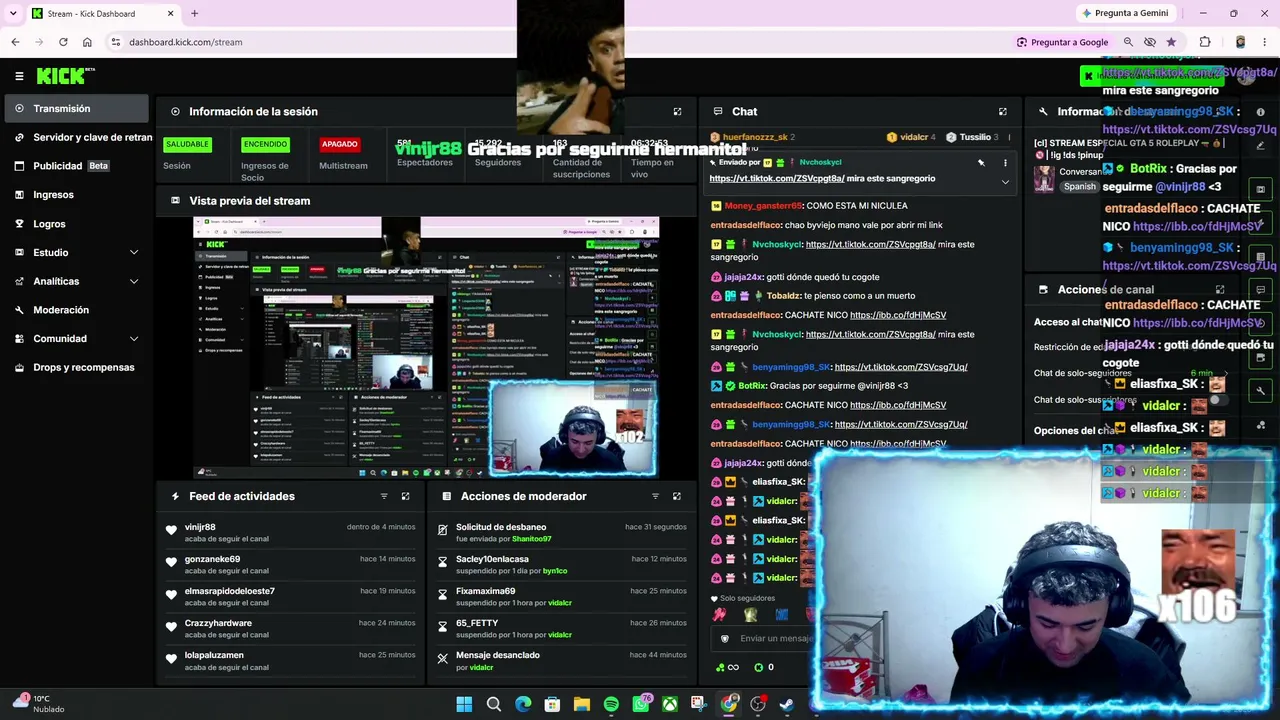Viewport: 1280px width, 720px height.
Task: Click the stream preview thumbnail
Action: tap(426, 347)
